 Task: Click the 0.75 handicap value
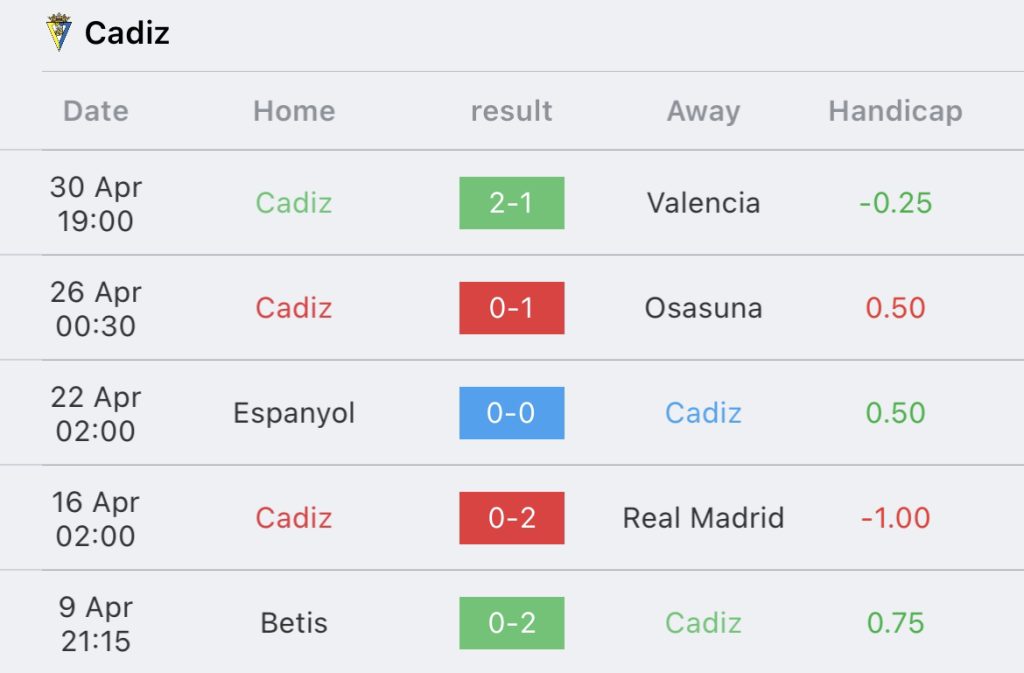coord(895,623)
